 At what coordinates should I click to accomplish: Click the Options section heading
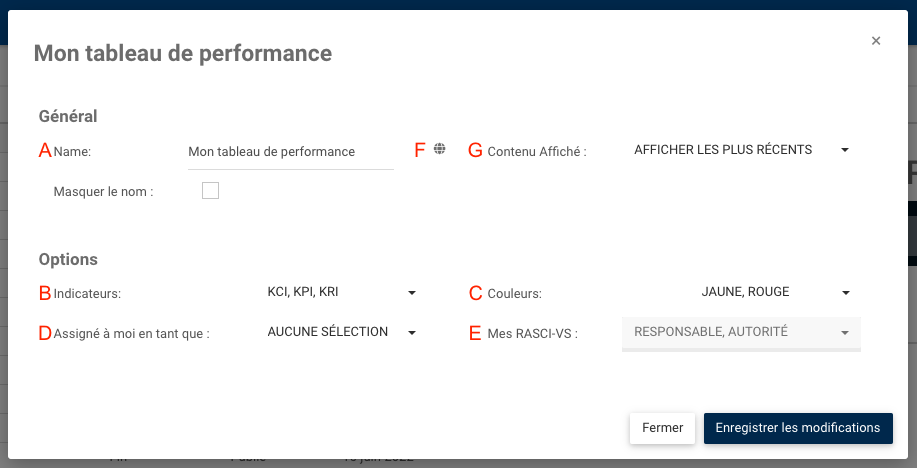[68, 259]
